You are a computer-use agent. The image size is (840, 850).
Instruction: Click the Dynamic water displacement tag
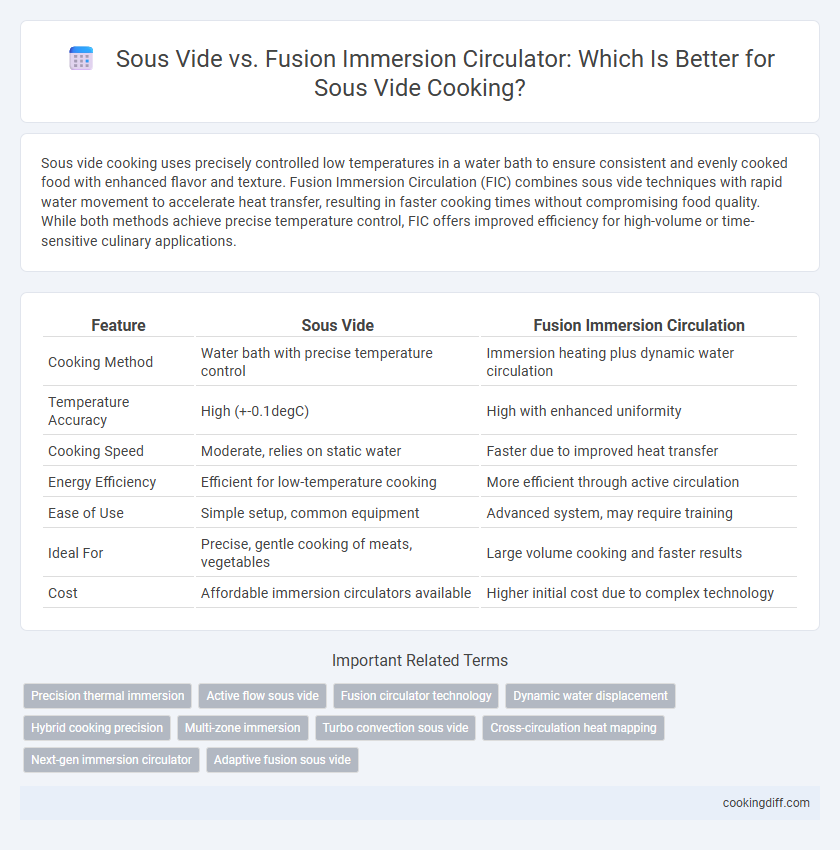click(x=590, y=696)
